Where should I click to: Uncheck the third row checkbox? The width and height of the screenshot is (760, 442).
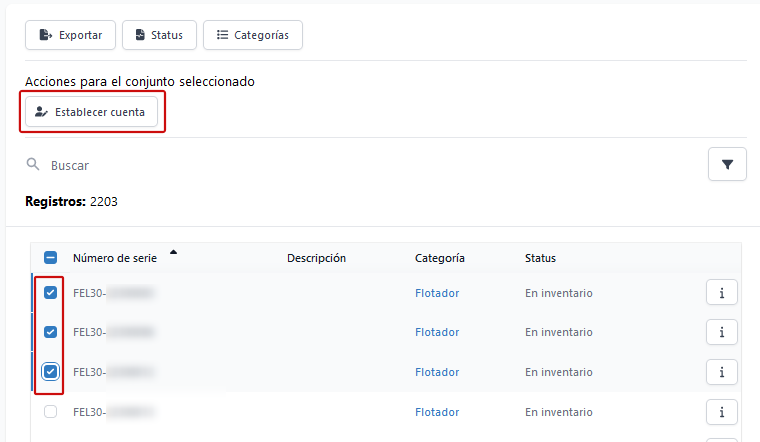pyautogui.click(x=50, y=372)
